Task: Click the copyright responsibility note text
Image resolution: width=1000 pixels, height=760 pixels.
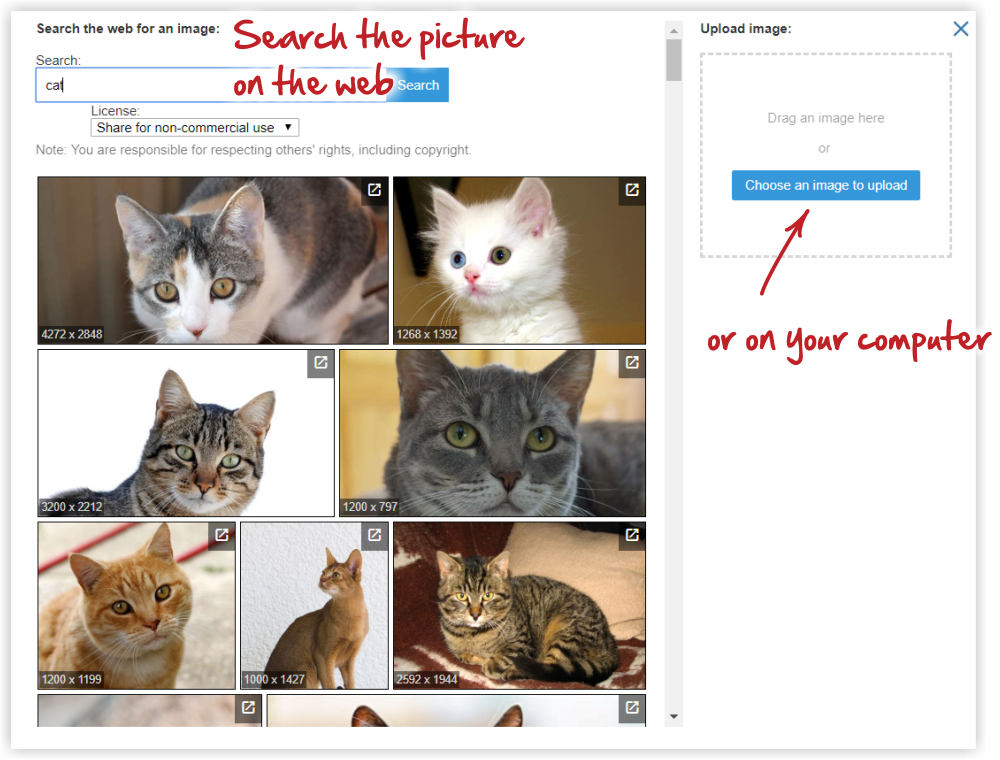Action: tap(254, 150)
